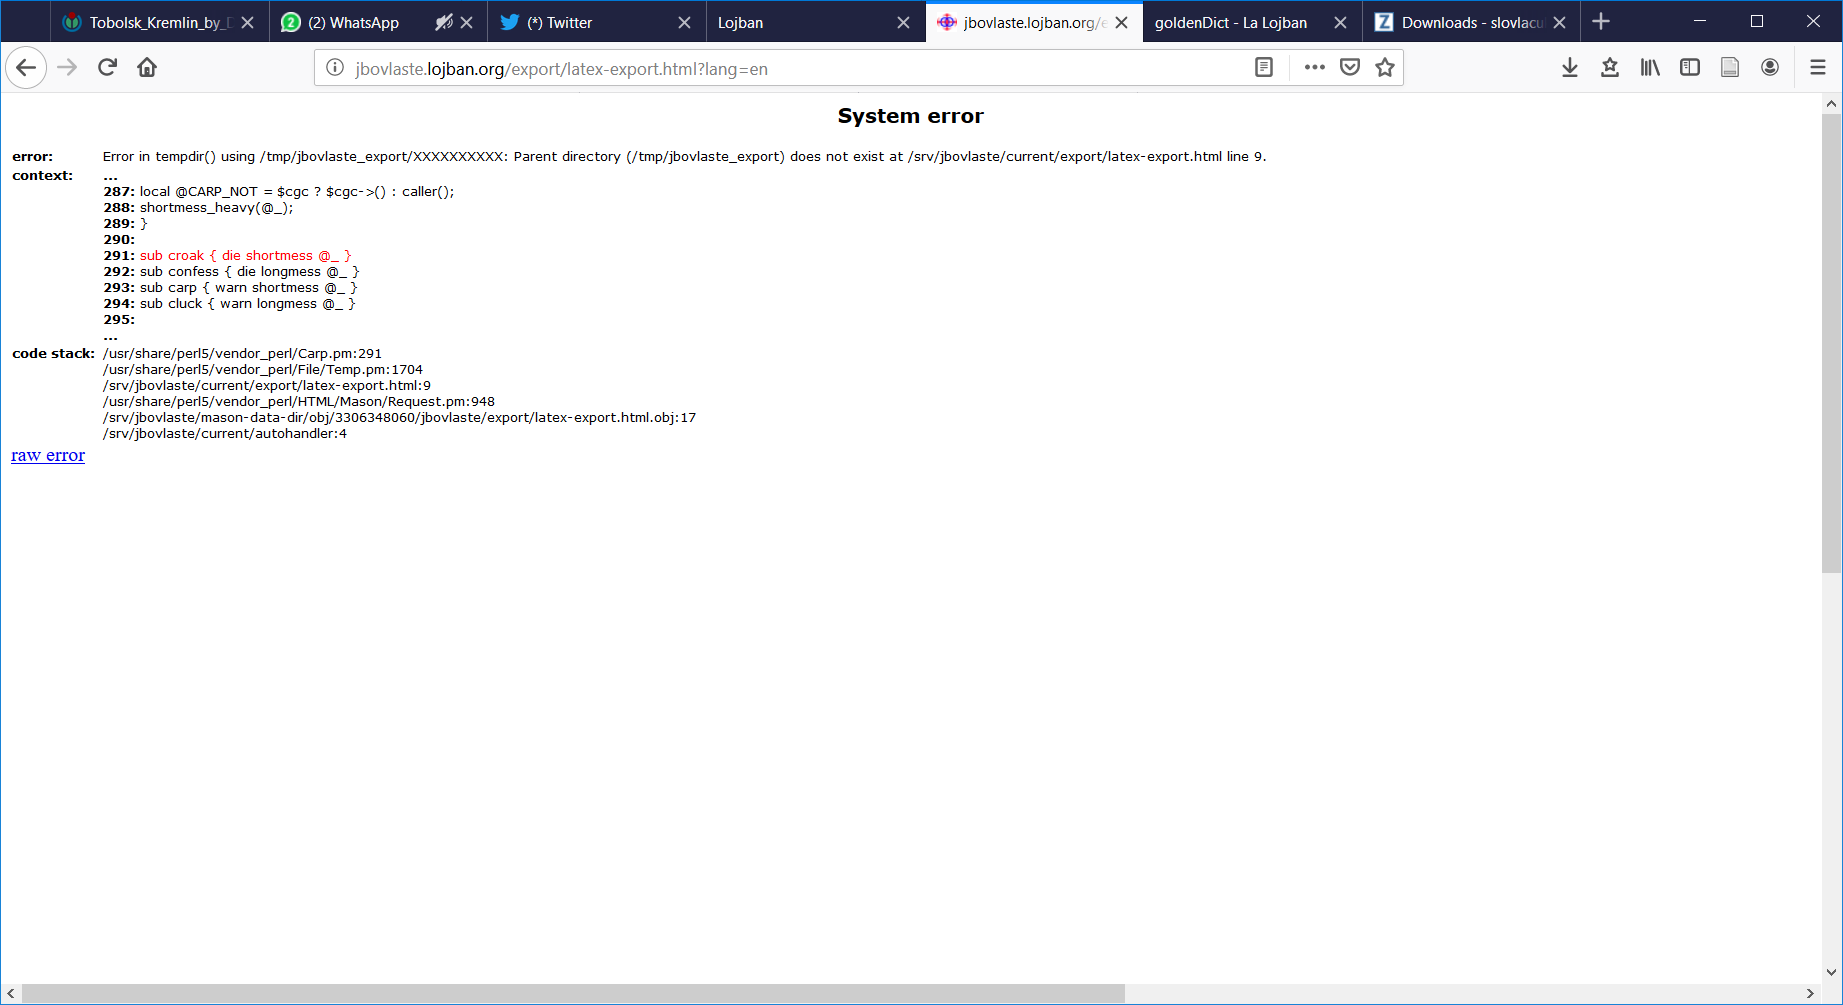Switch to the Twitter tab
The height and width of the screenshot is (1005, 1843).
(x=560, y=21)
